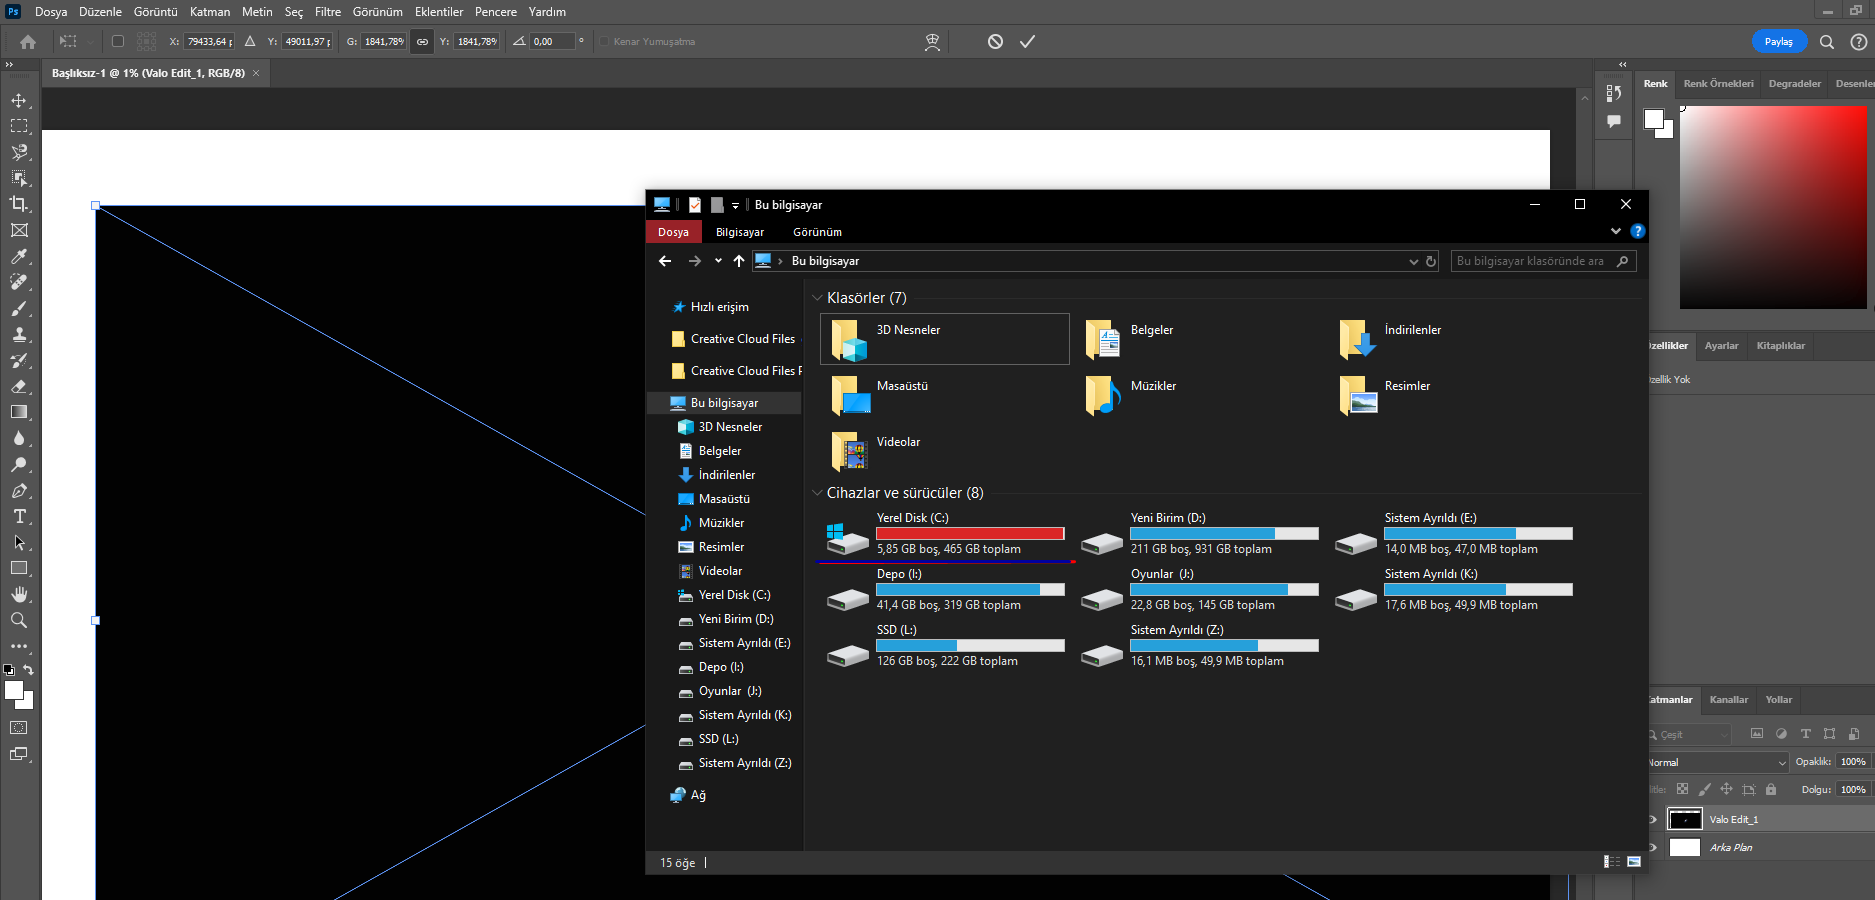This screenshot has height=900, width=1875.
Task: Hide the Valo Edit_1 layer
Action: click(1652, 819)
